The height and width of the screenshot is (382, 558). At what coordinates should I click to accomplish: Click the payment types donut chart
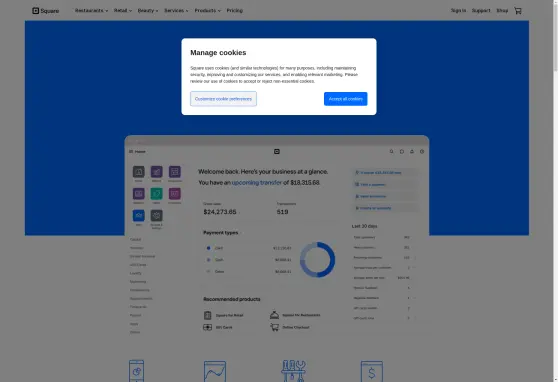pos(317,260)
